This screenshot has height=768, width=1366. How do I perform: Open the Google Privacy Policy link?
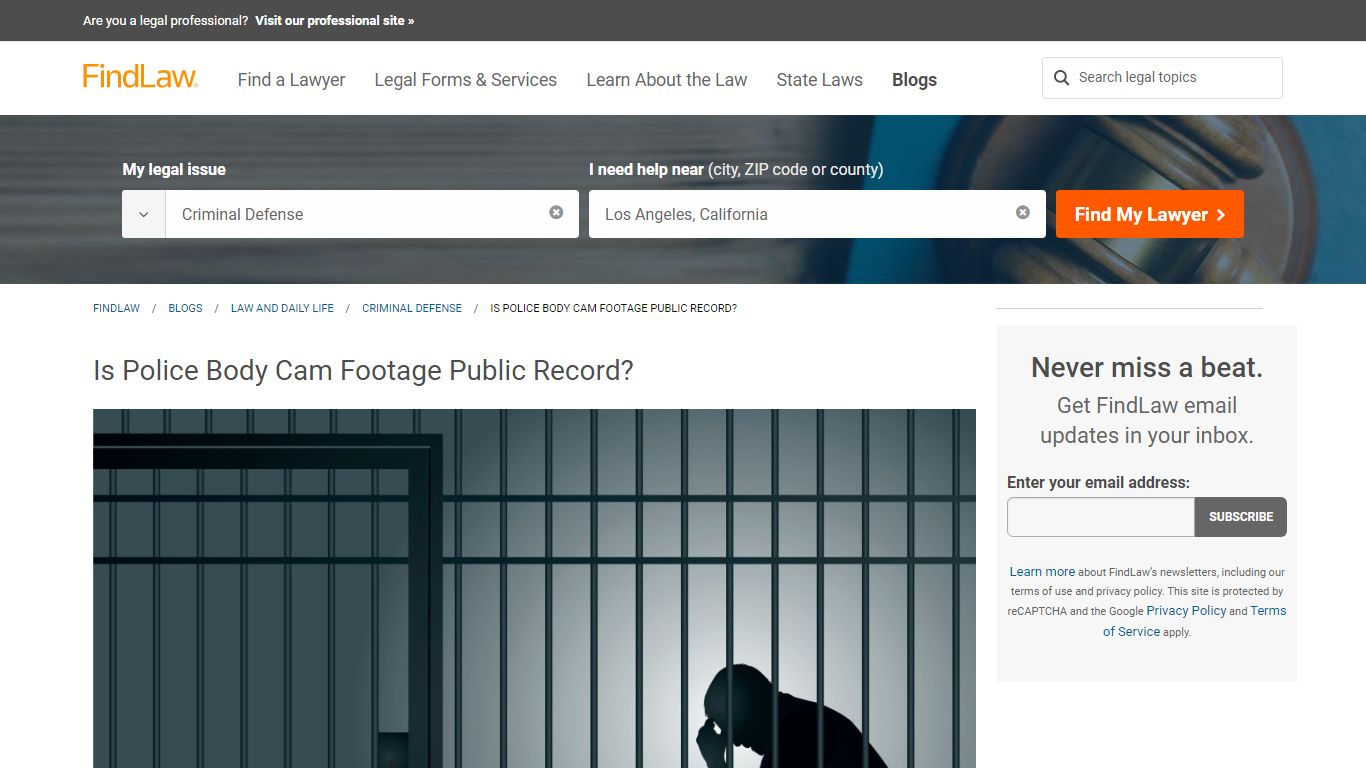tap(1186, 611)
